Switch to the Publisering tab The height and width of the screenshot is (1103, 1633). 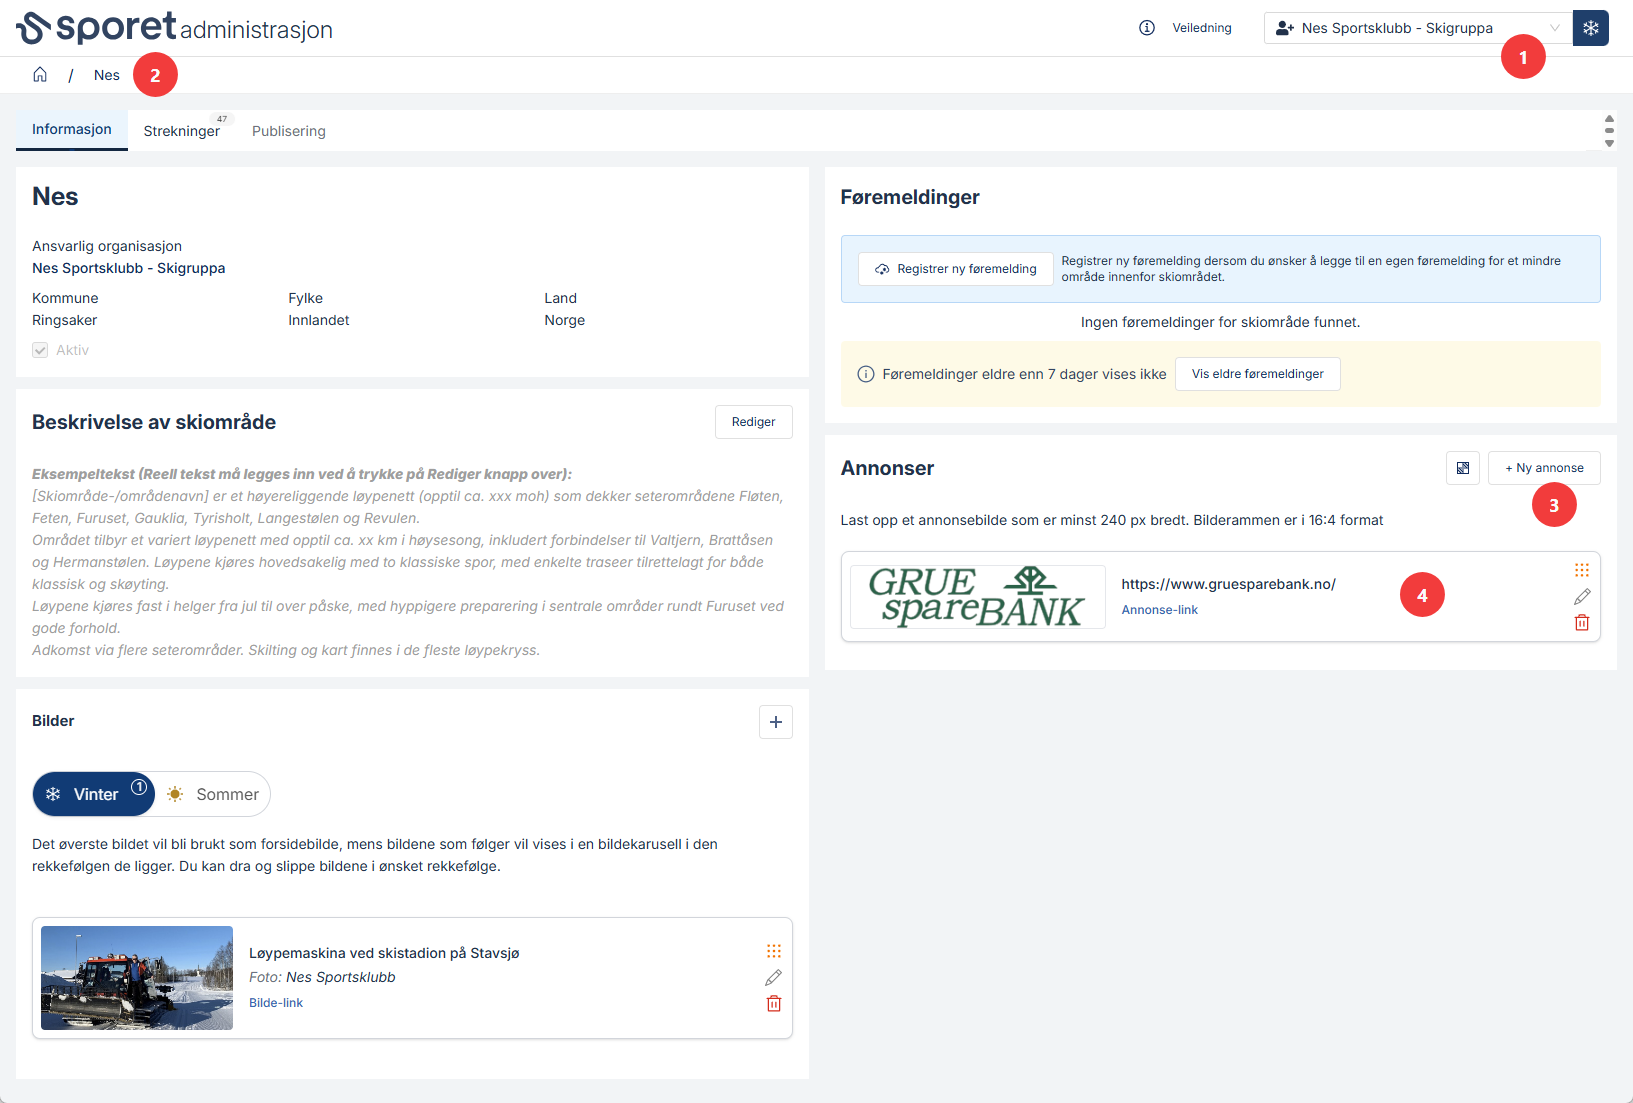(289, 131)
